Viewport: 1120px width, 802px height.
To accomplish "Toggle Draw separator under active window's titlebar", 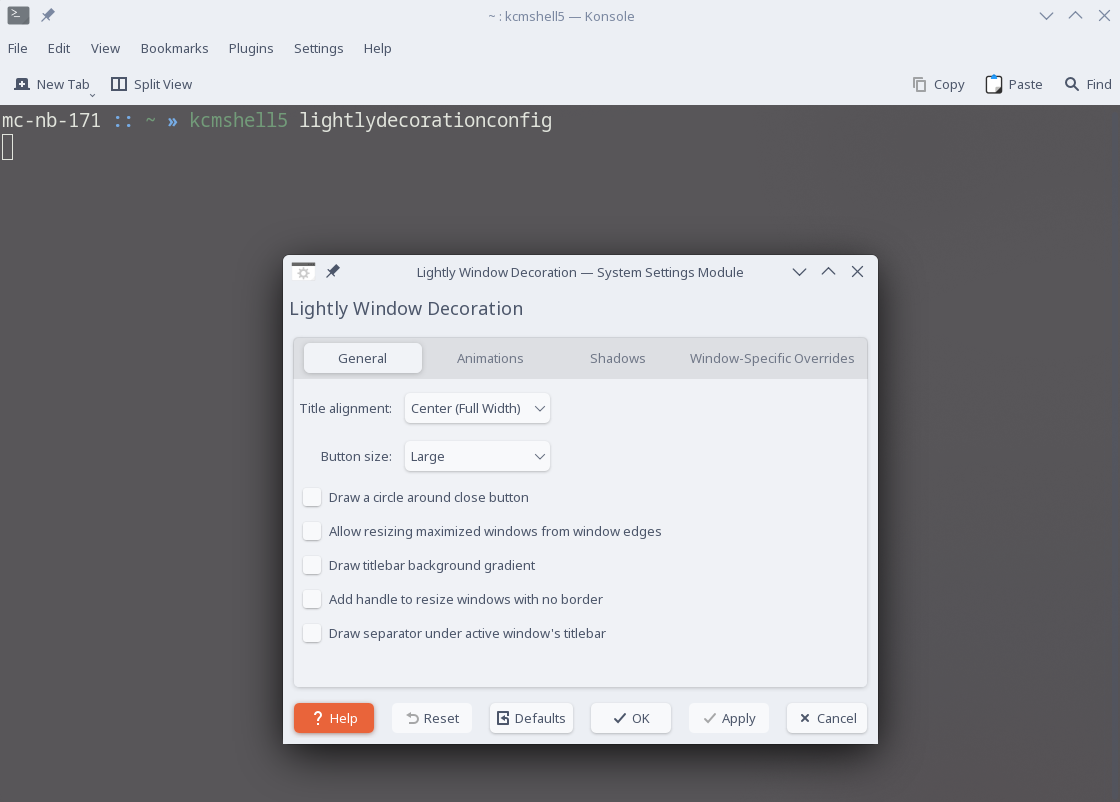I will (x=312, y=633).
